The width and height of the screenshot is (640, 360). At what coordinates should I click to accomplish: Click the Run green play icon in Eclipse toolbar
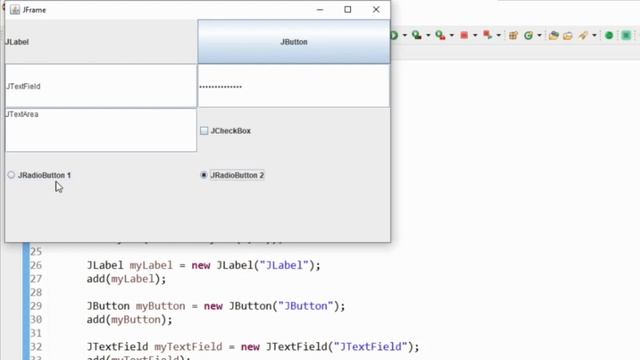[394, 36]
